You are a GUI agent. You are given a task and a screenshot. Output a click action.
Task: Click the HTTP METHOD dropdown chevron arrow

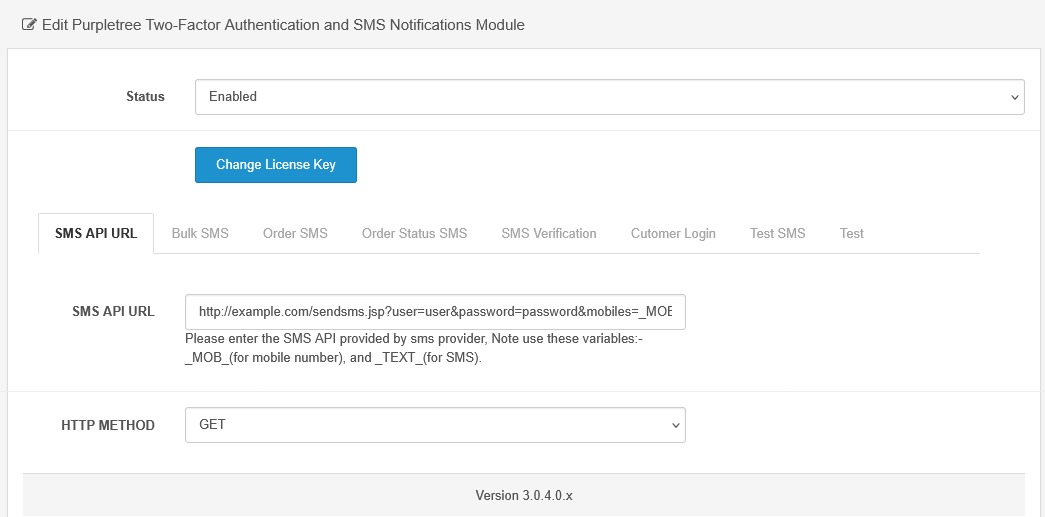(676, 425)
